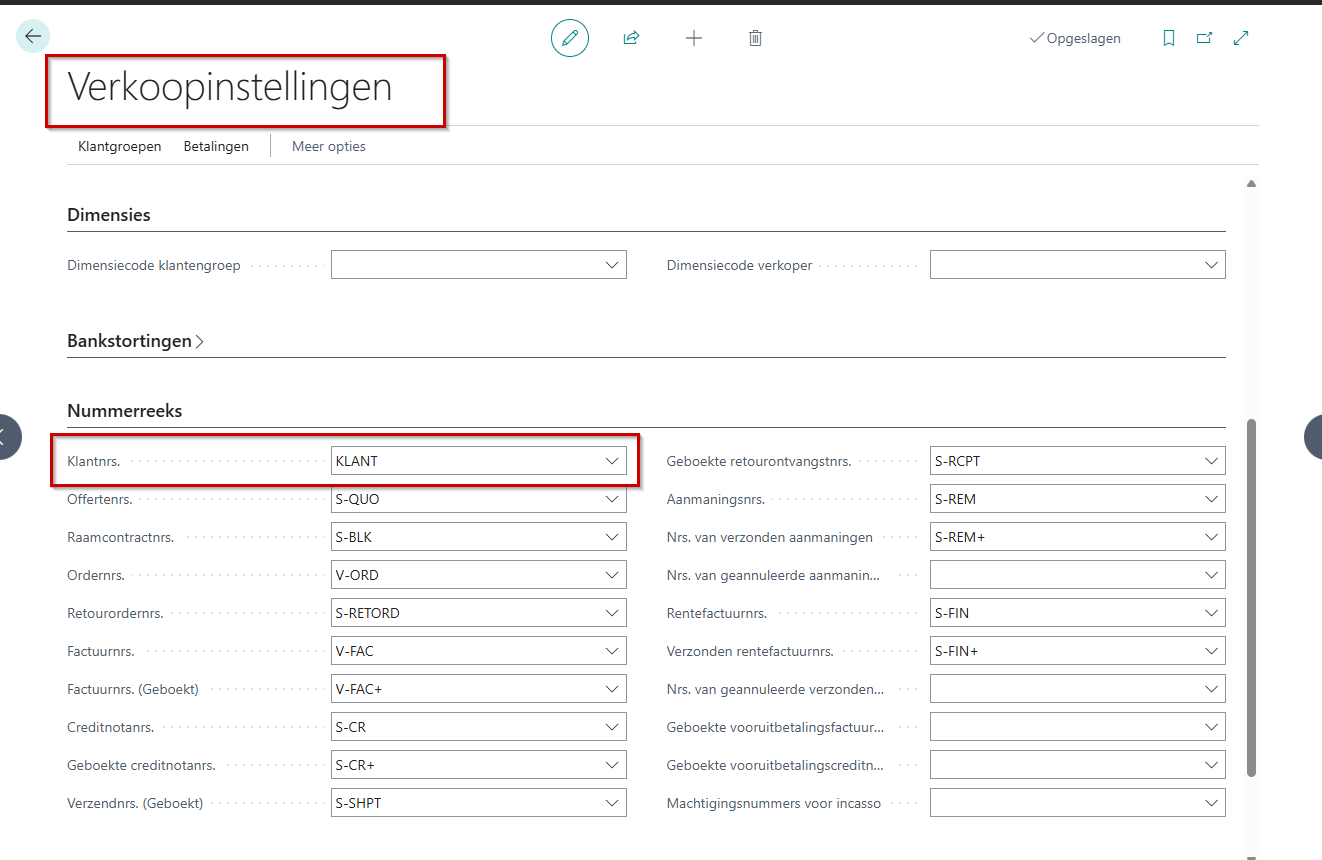
Task: Open Dimensiecode klantengroep dropdown
Action: coord(612,265)
